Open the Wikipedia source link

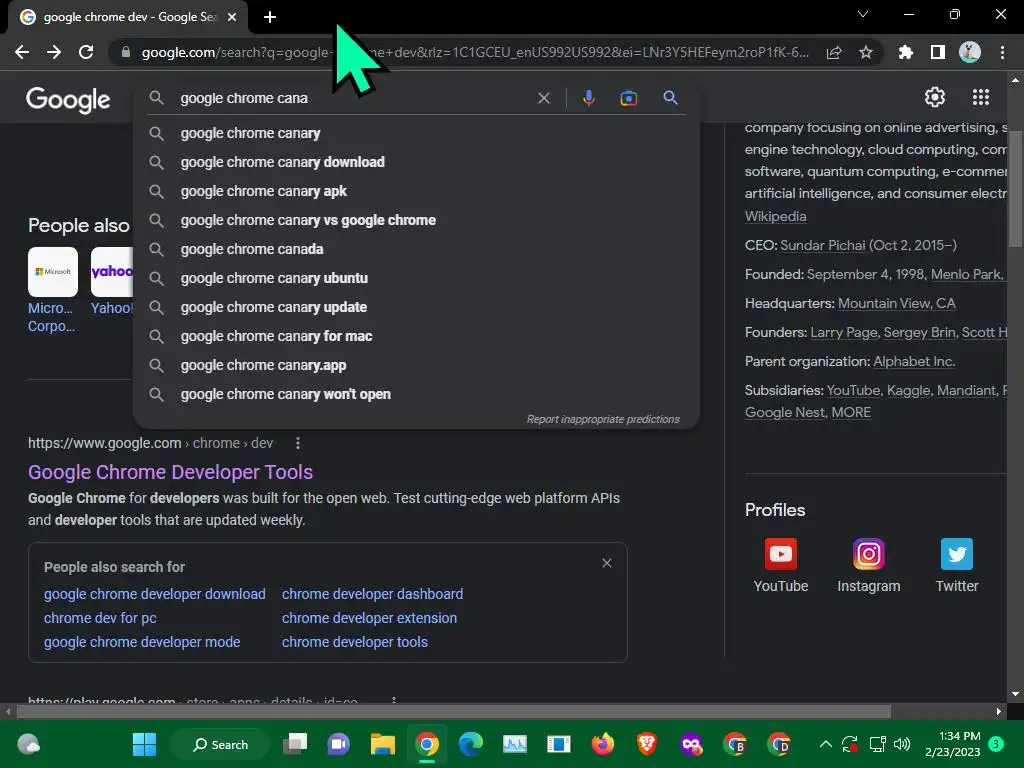click(775, 216)
